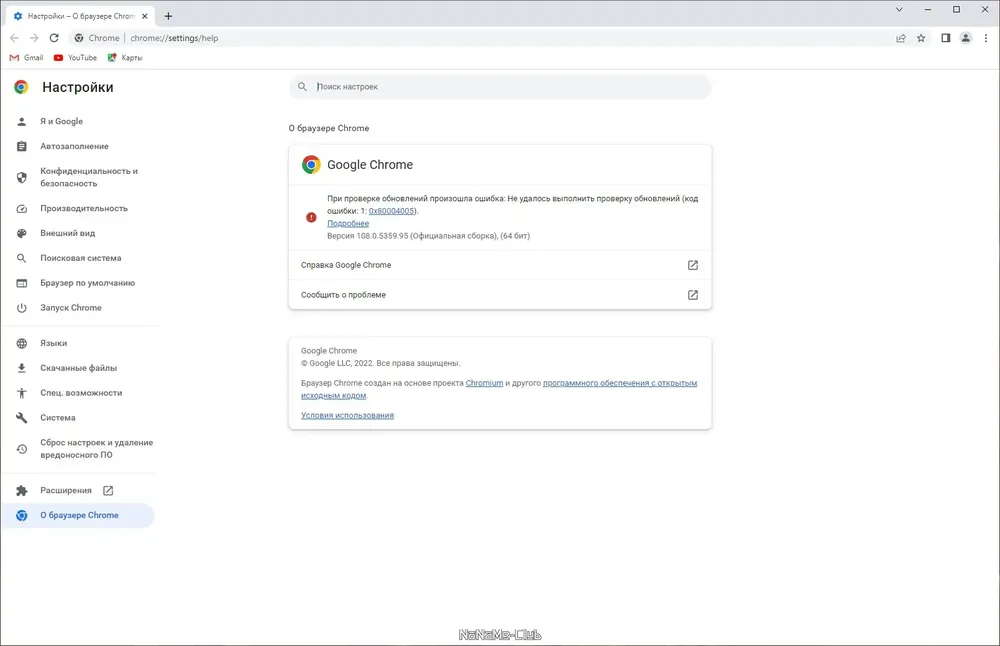Click the Подробнее link

pos(348,223)
